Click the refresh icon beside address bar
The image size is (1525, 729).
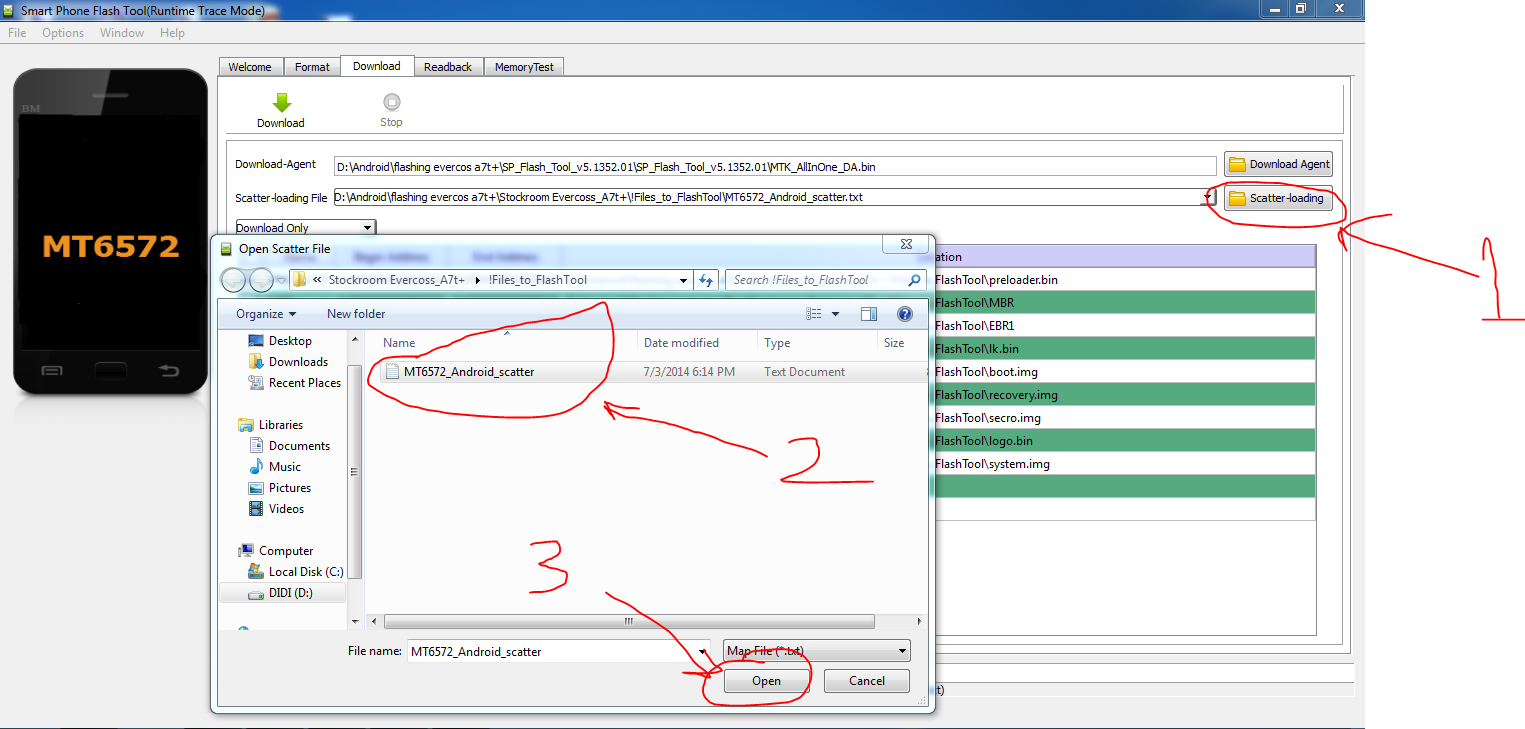(x=706, y=280)
